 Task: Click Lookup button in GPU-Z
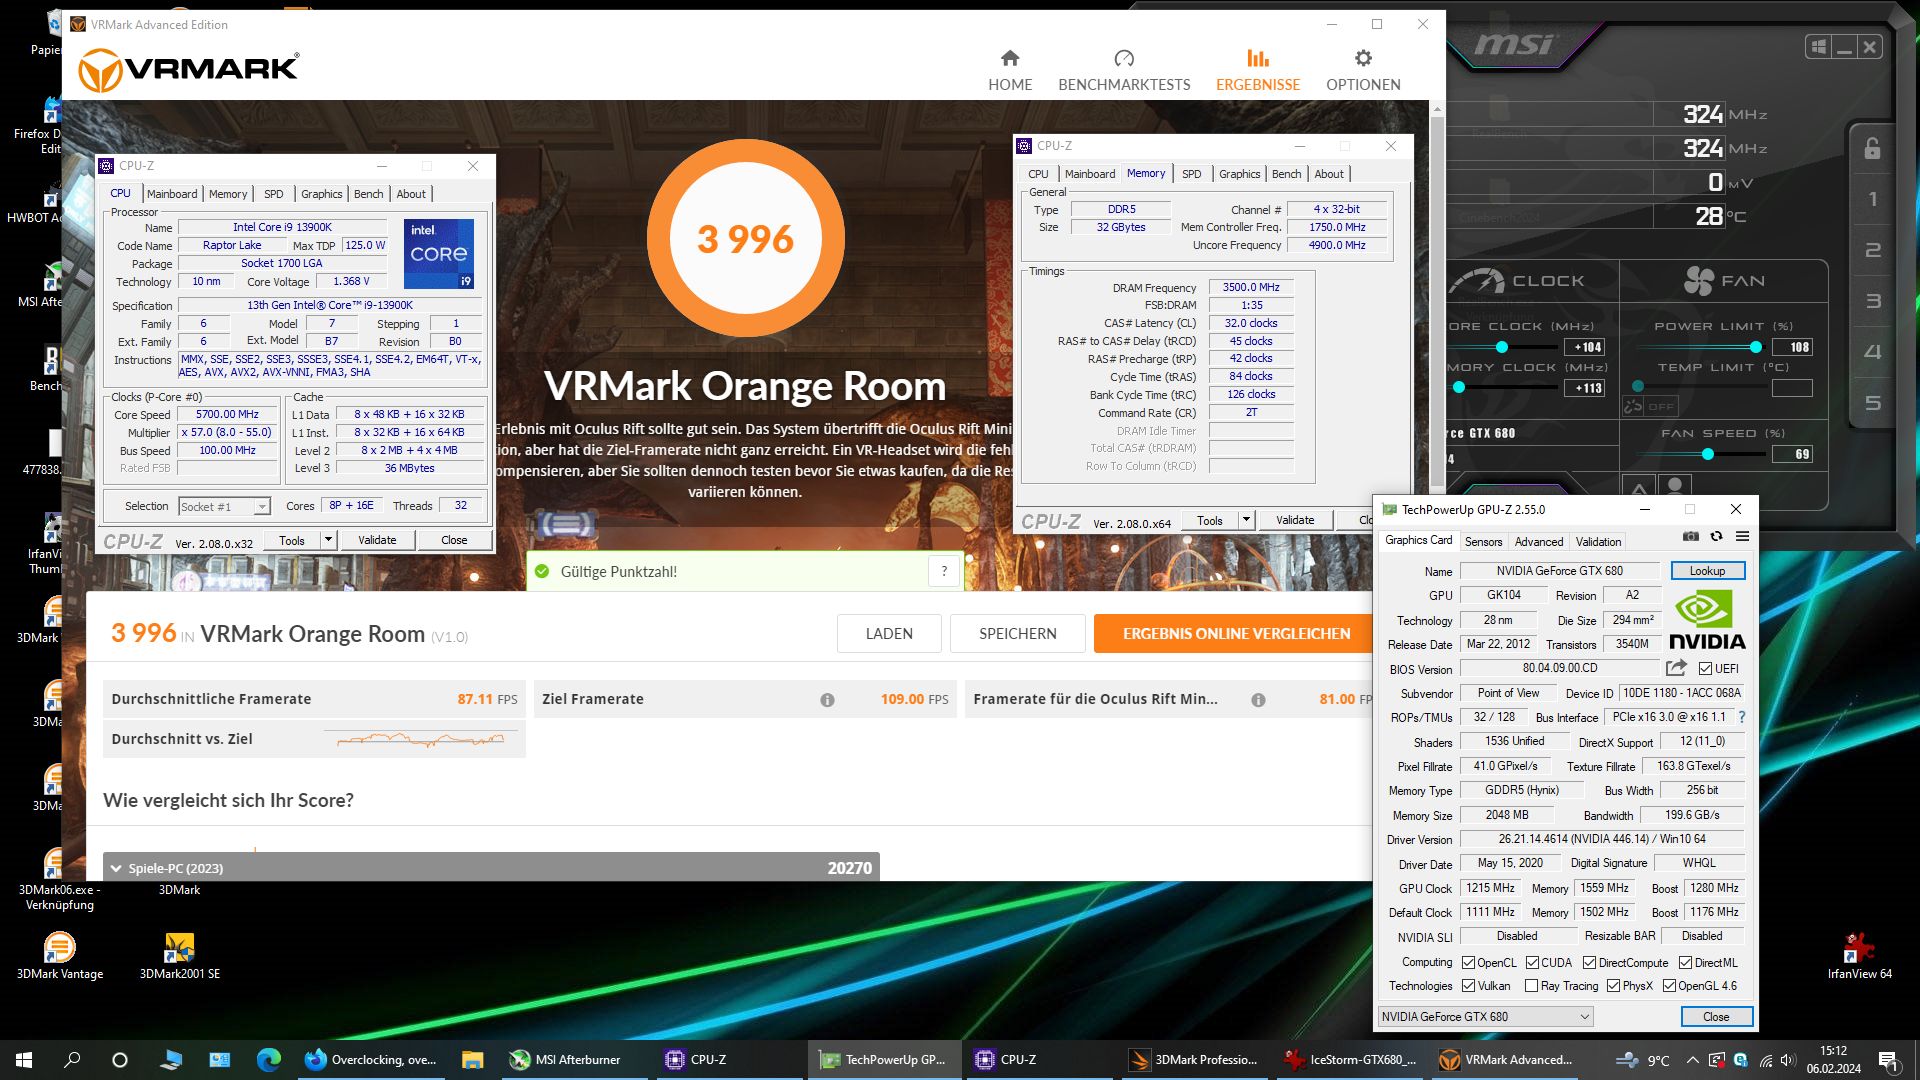coord(1707,570)
